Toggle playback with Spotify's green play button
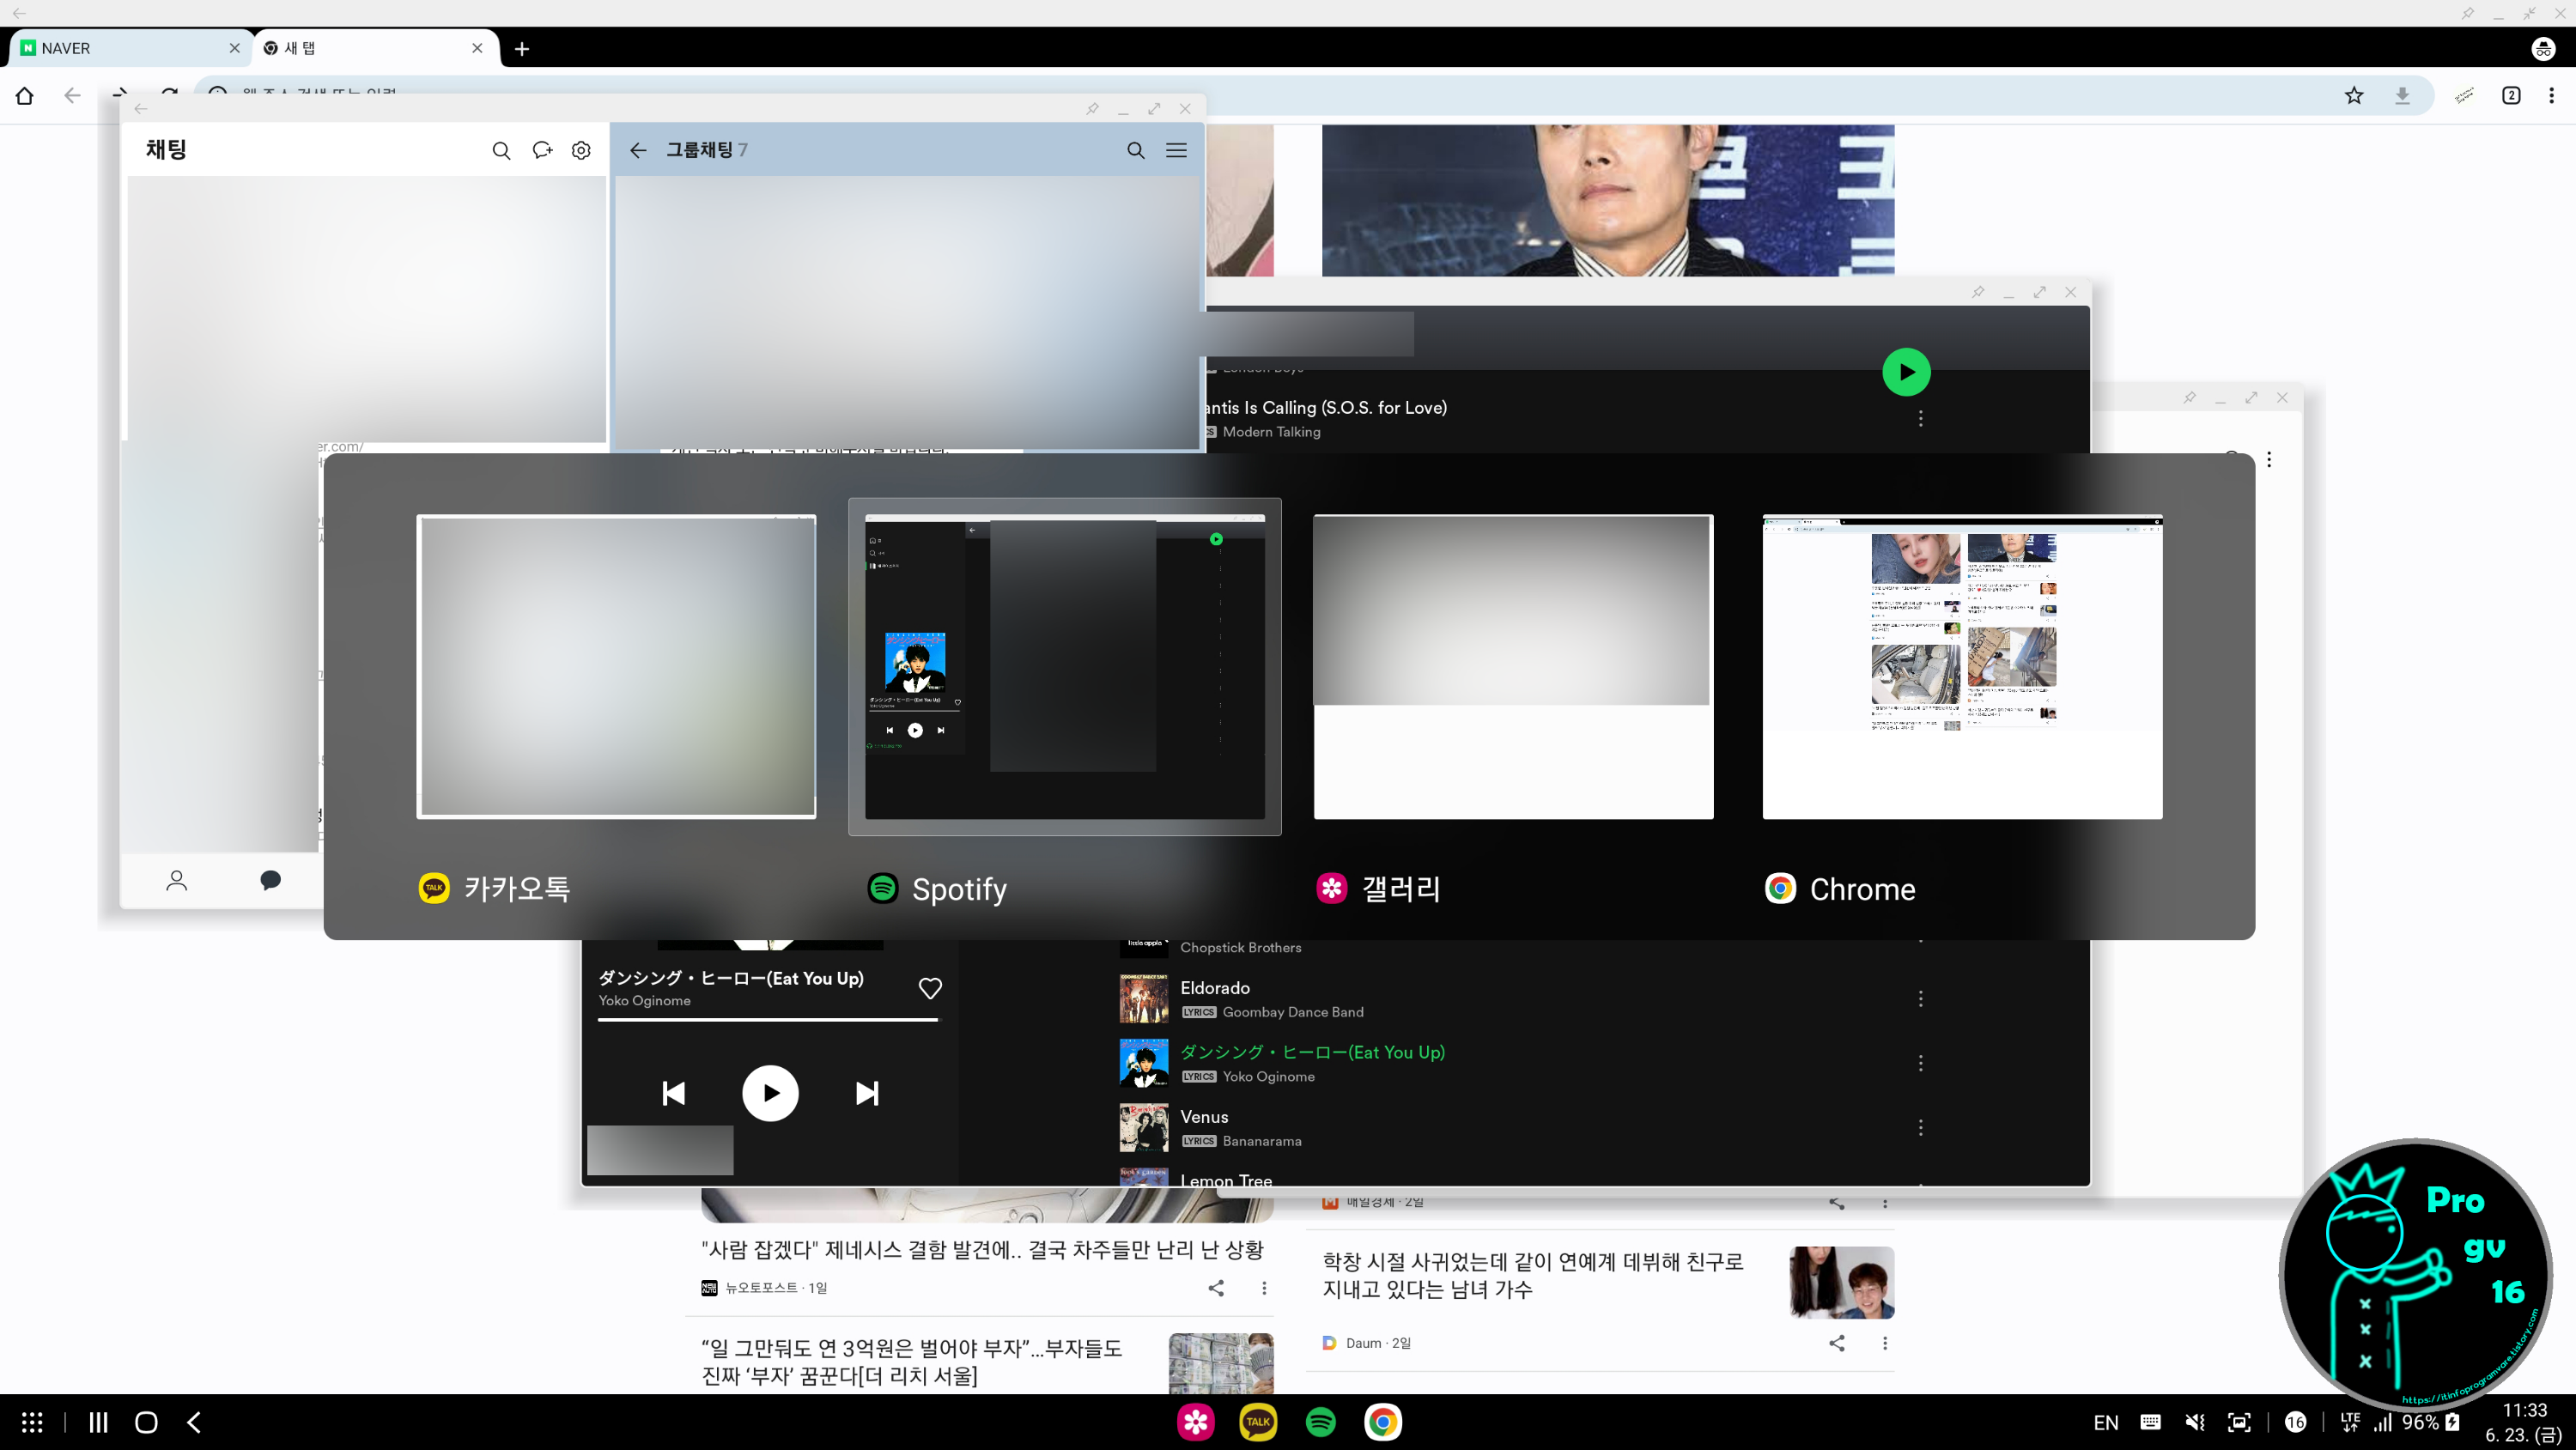2576x1450 pixels. pyautogui.click(x=1906, y=371)
